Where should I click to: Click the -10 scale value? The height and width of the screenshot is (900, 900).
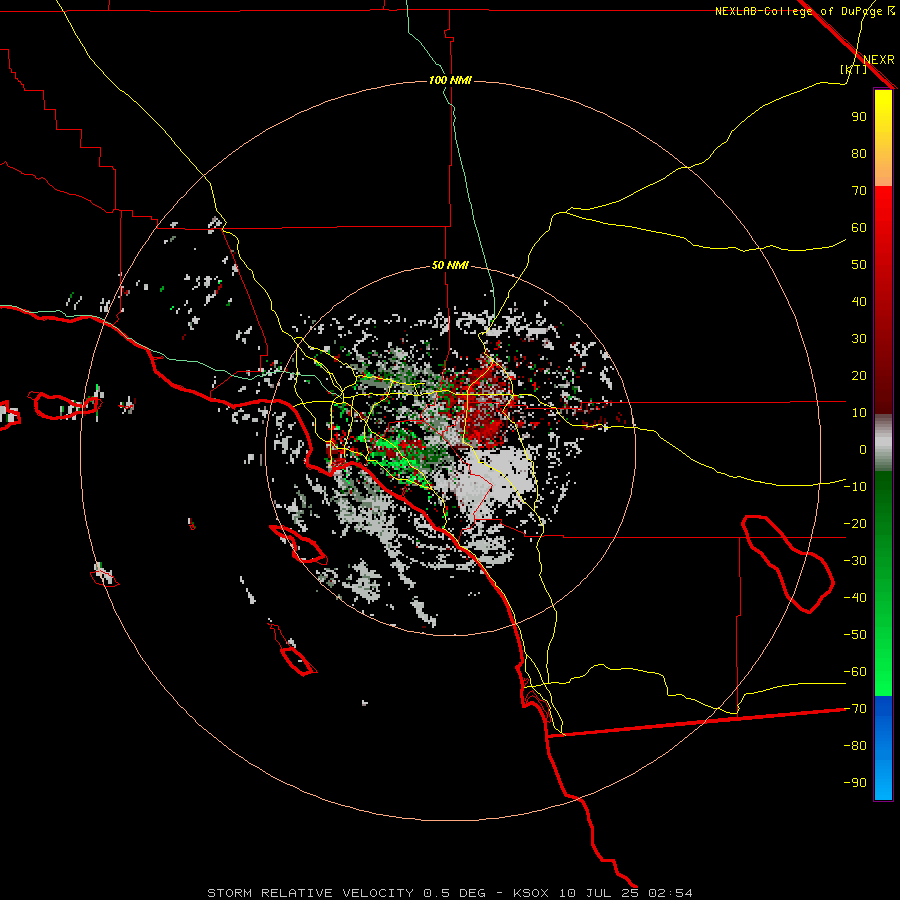tap(855, 487)
